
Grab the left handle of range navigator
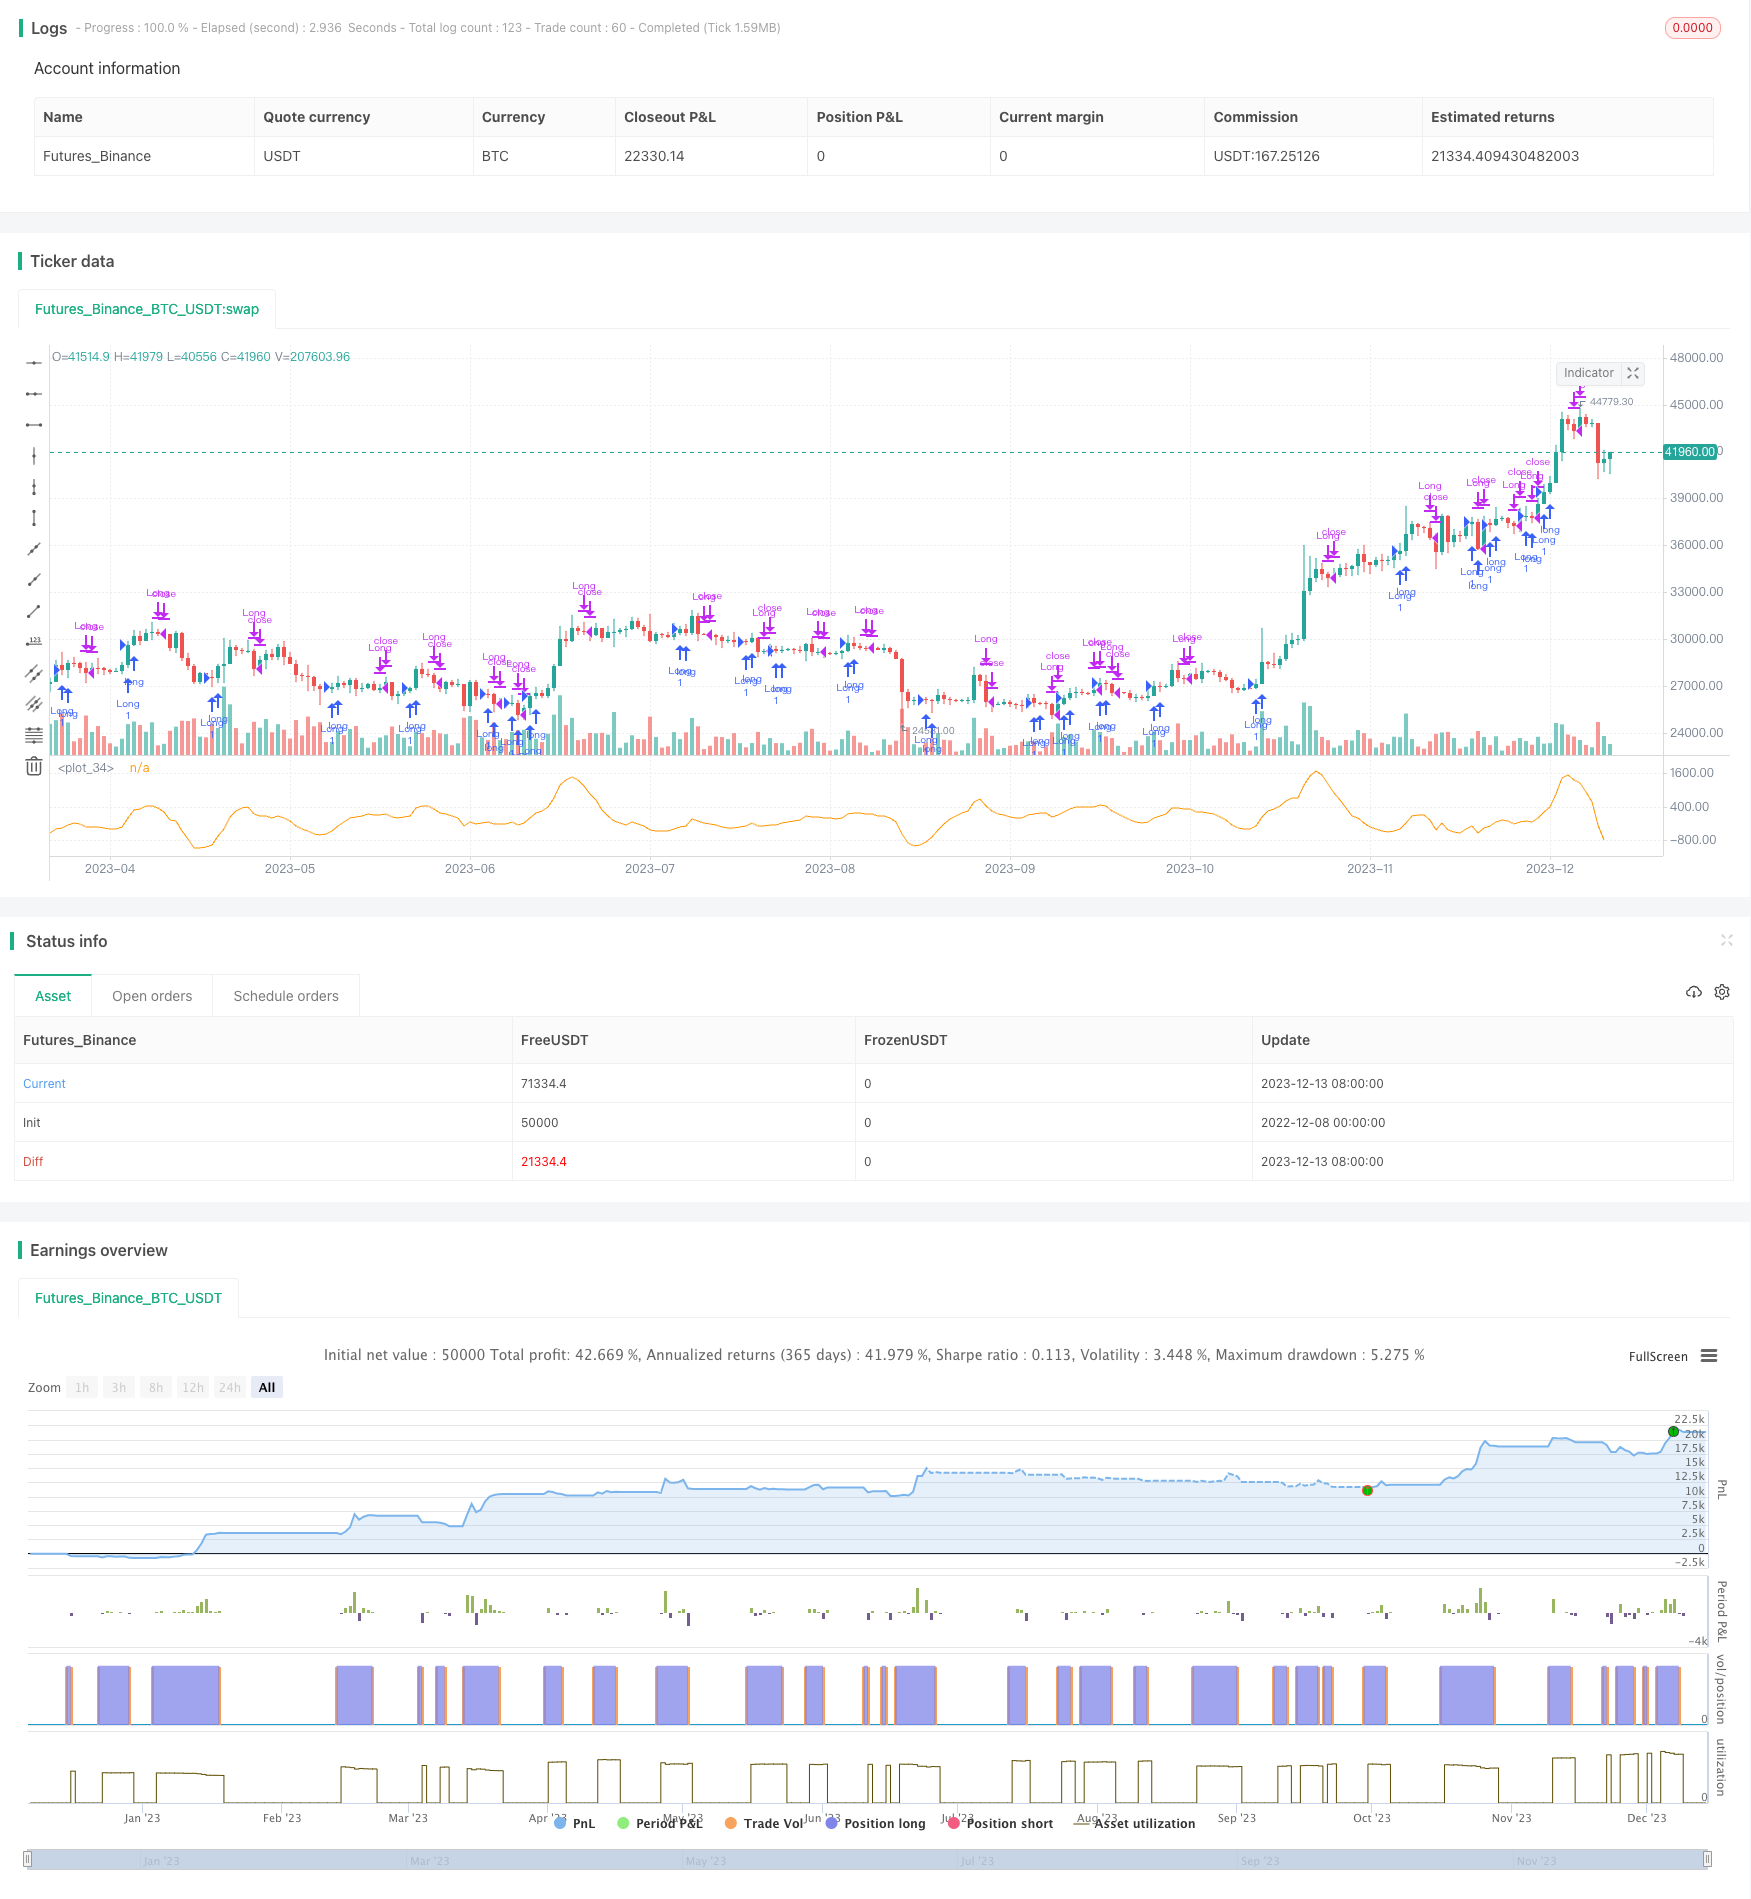28,1860
